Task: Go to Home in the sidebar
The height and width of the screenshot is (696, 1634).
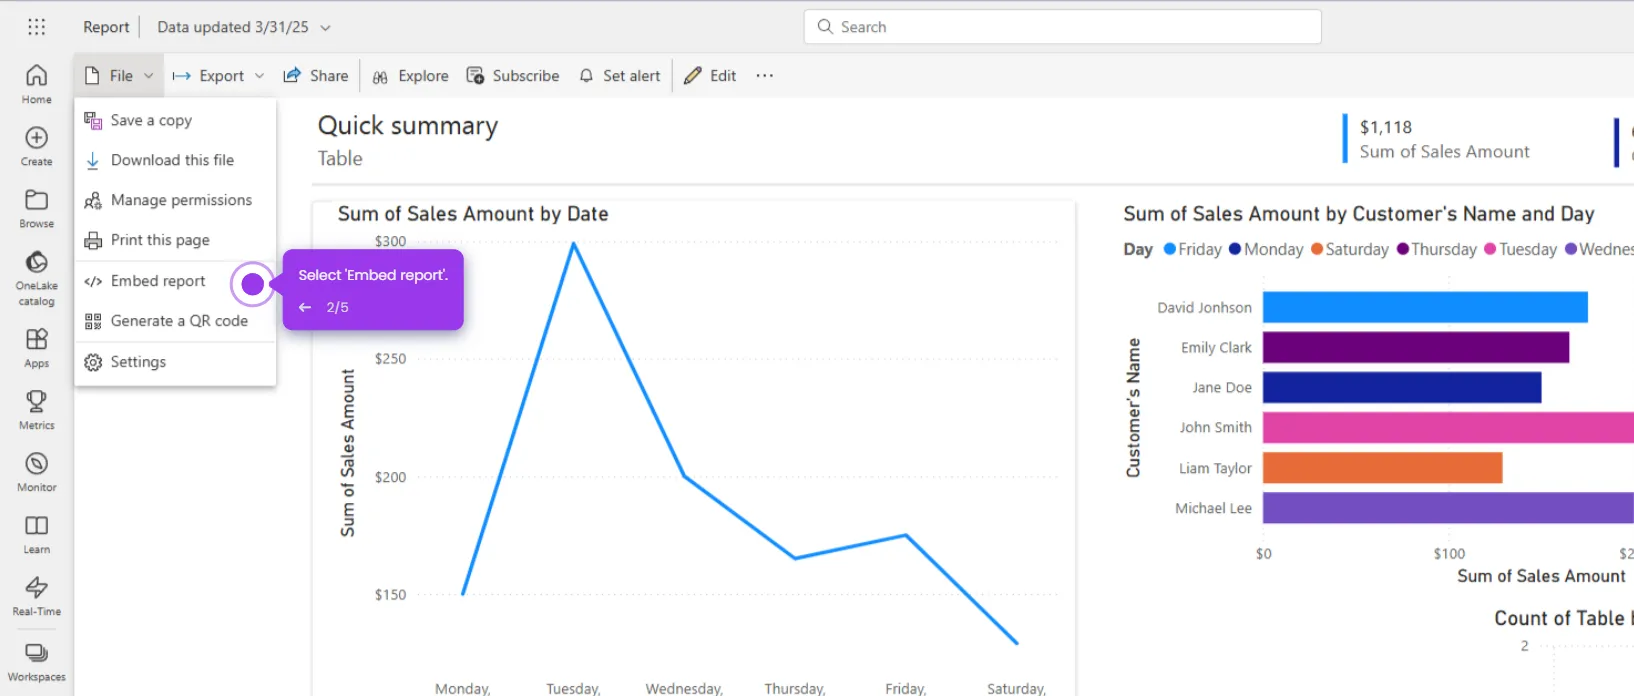Action: pyautogui.click(x=37, y=84)
